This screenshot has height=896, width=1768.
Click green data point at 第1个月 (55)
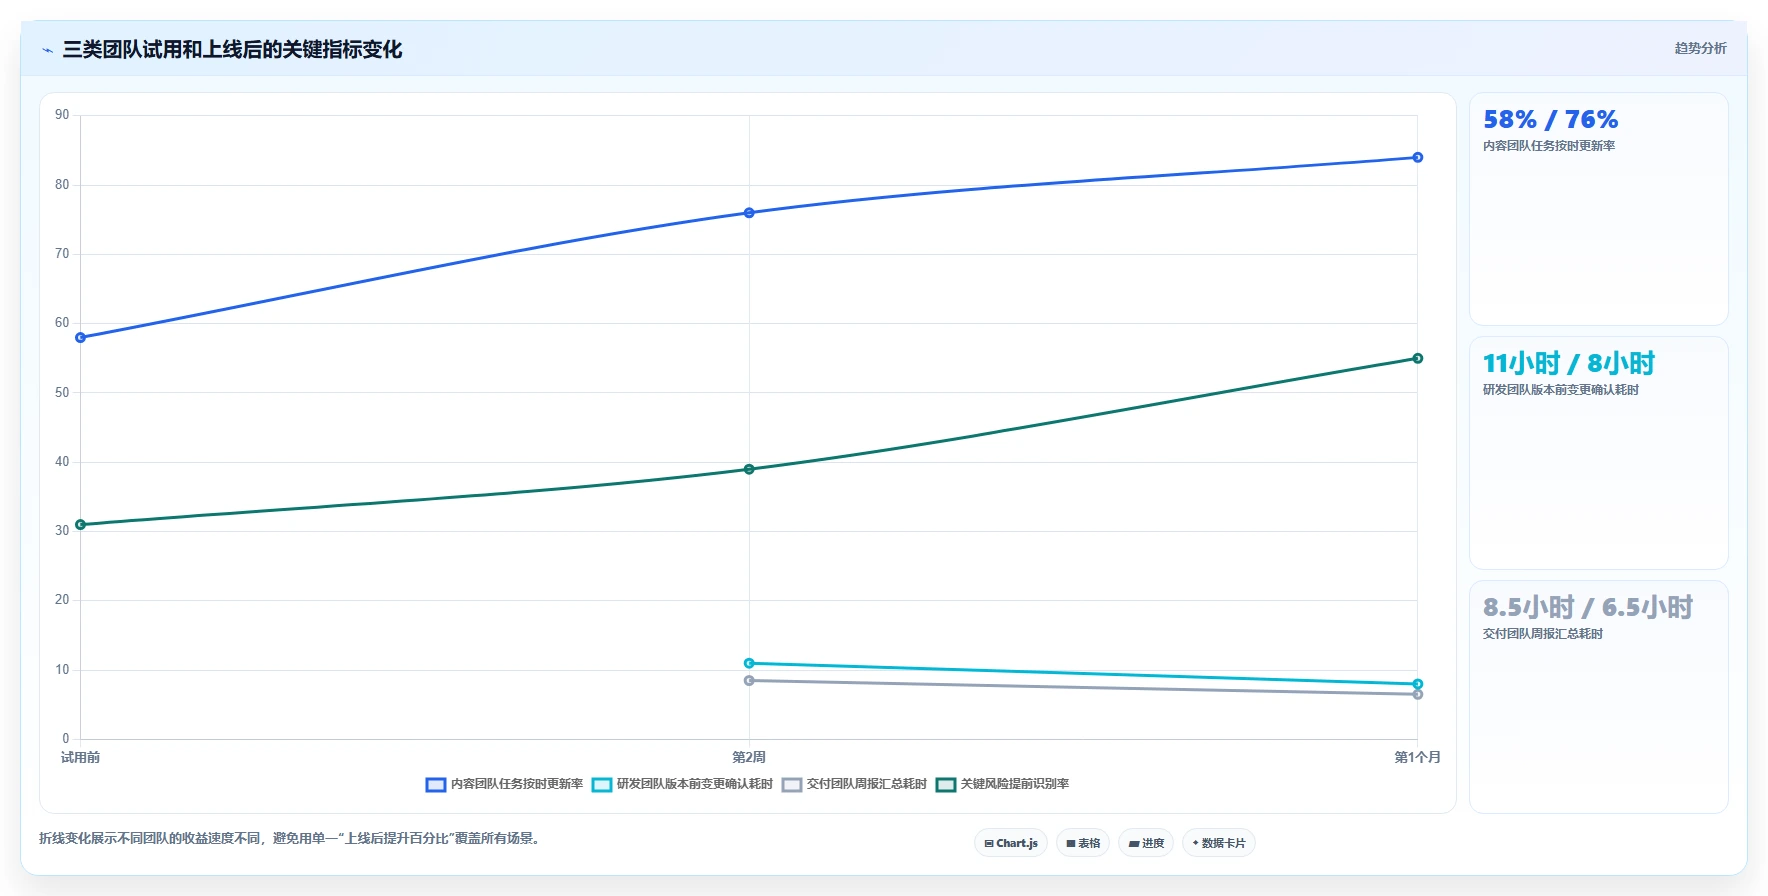[1418, 359]
